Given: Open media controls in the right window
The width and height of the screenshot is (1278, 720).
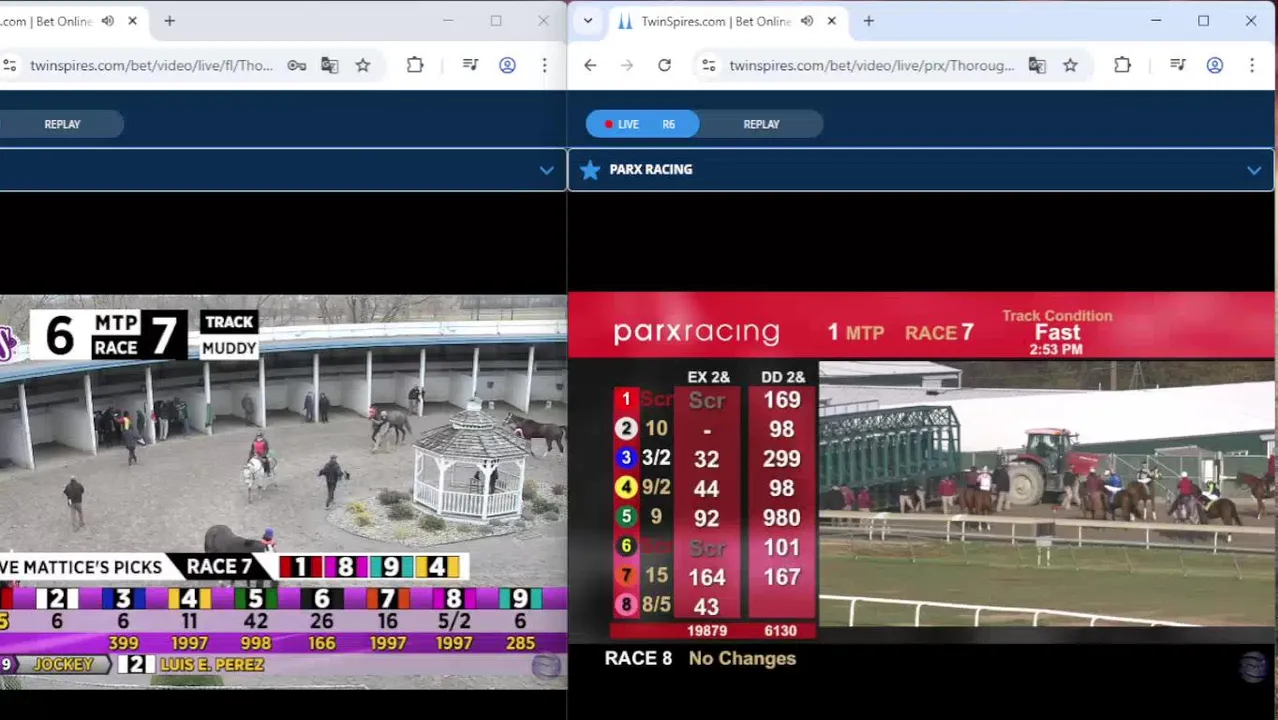Looking at the screenshot, I should [x=1177, y=65].
